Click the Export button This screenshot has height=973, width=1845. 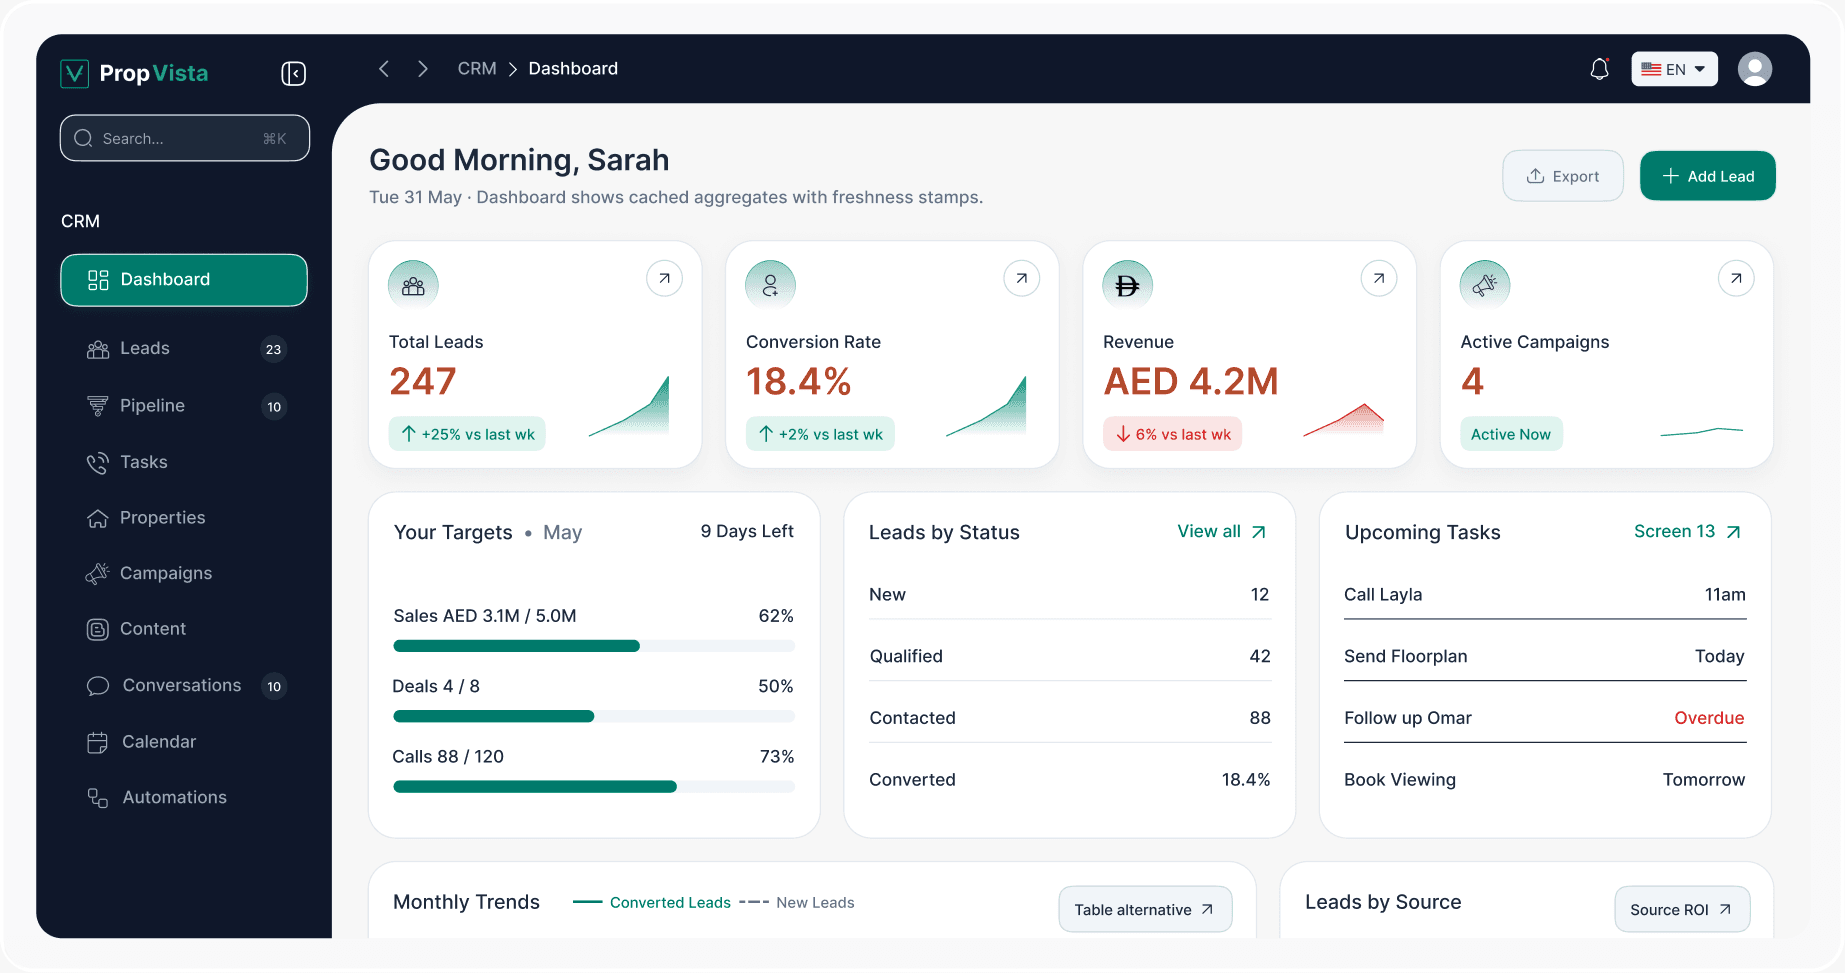[1563, 176]
